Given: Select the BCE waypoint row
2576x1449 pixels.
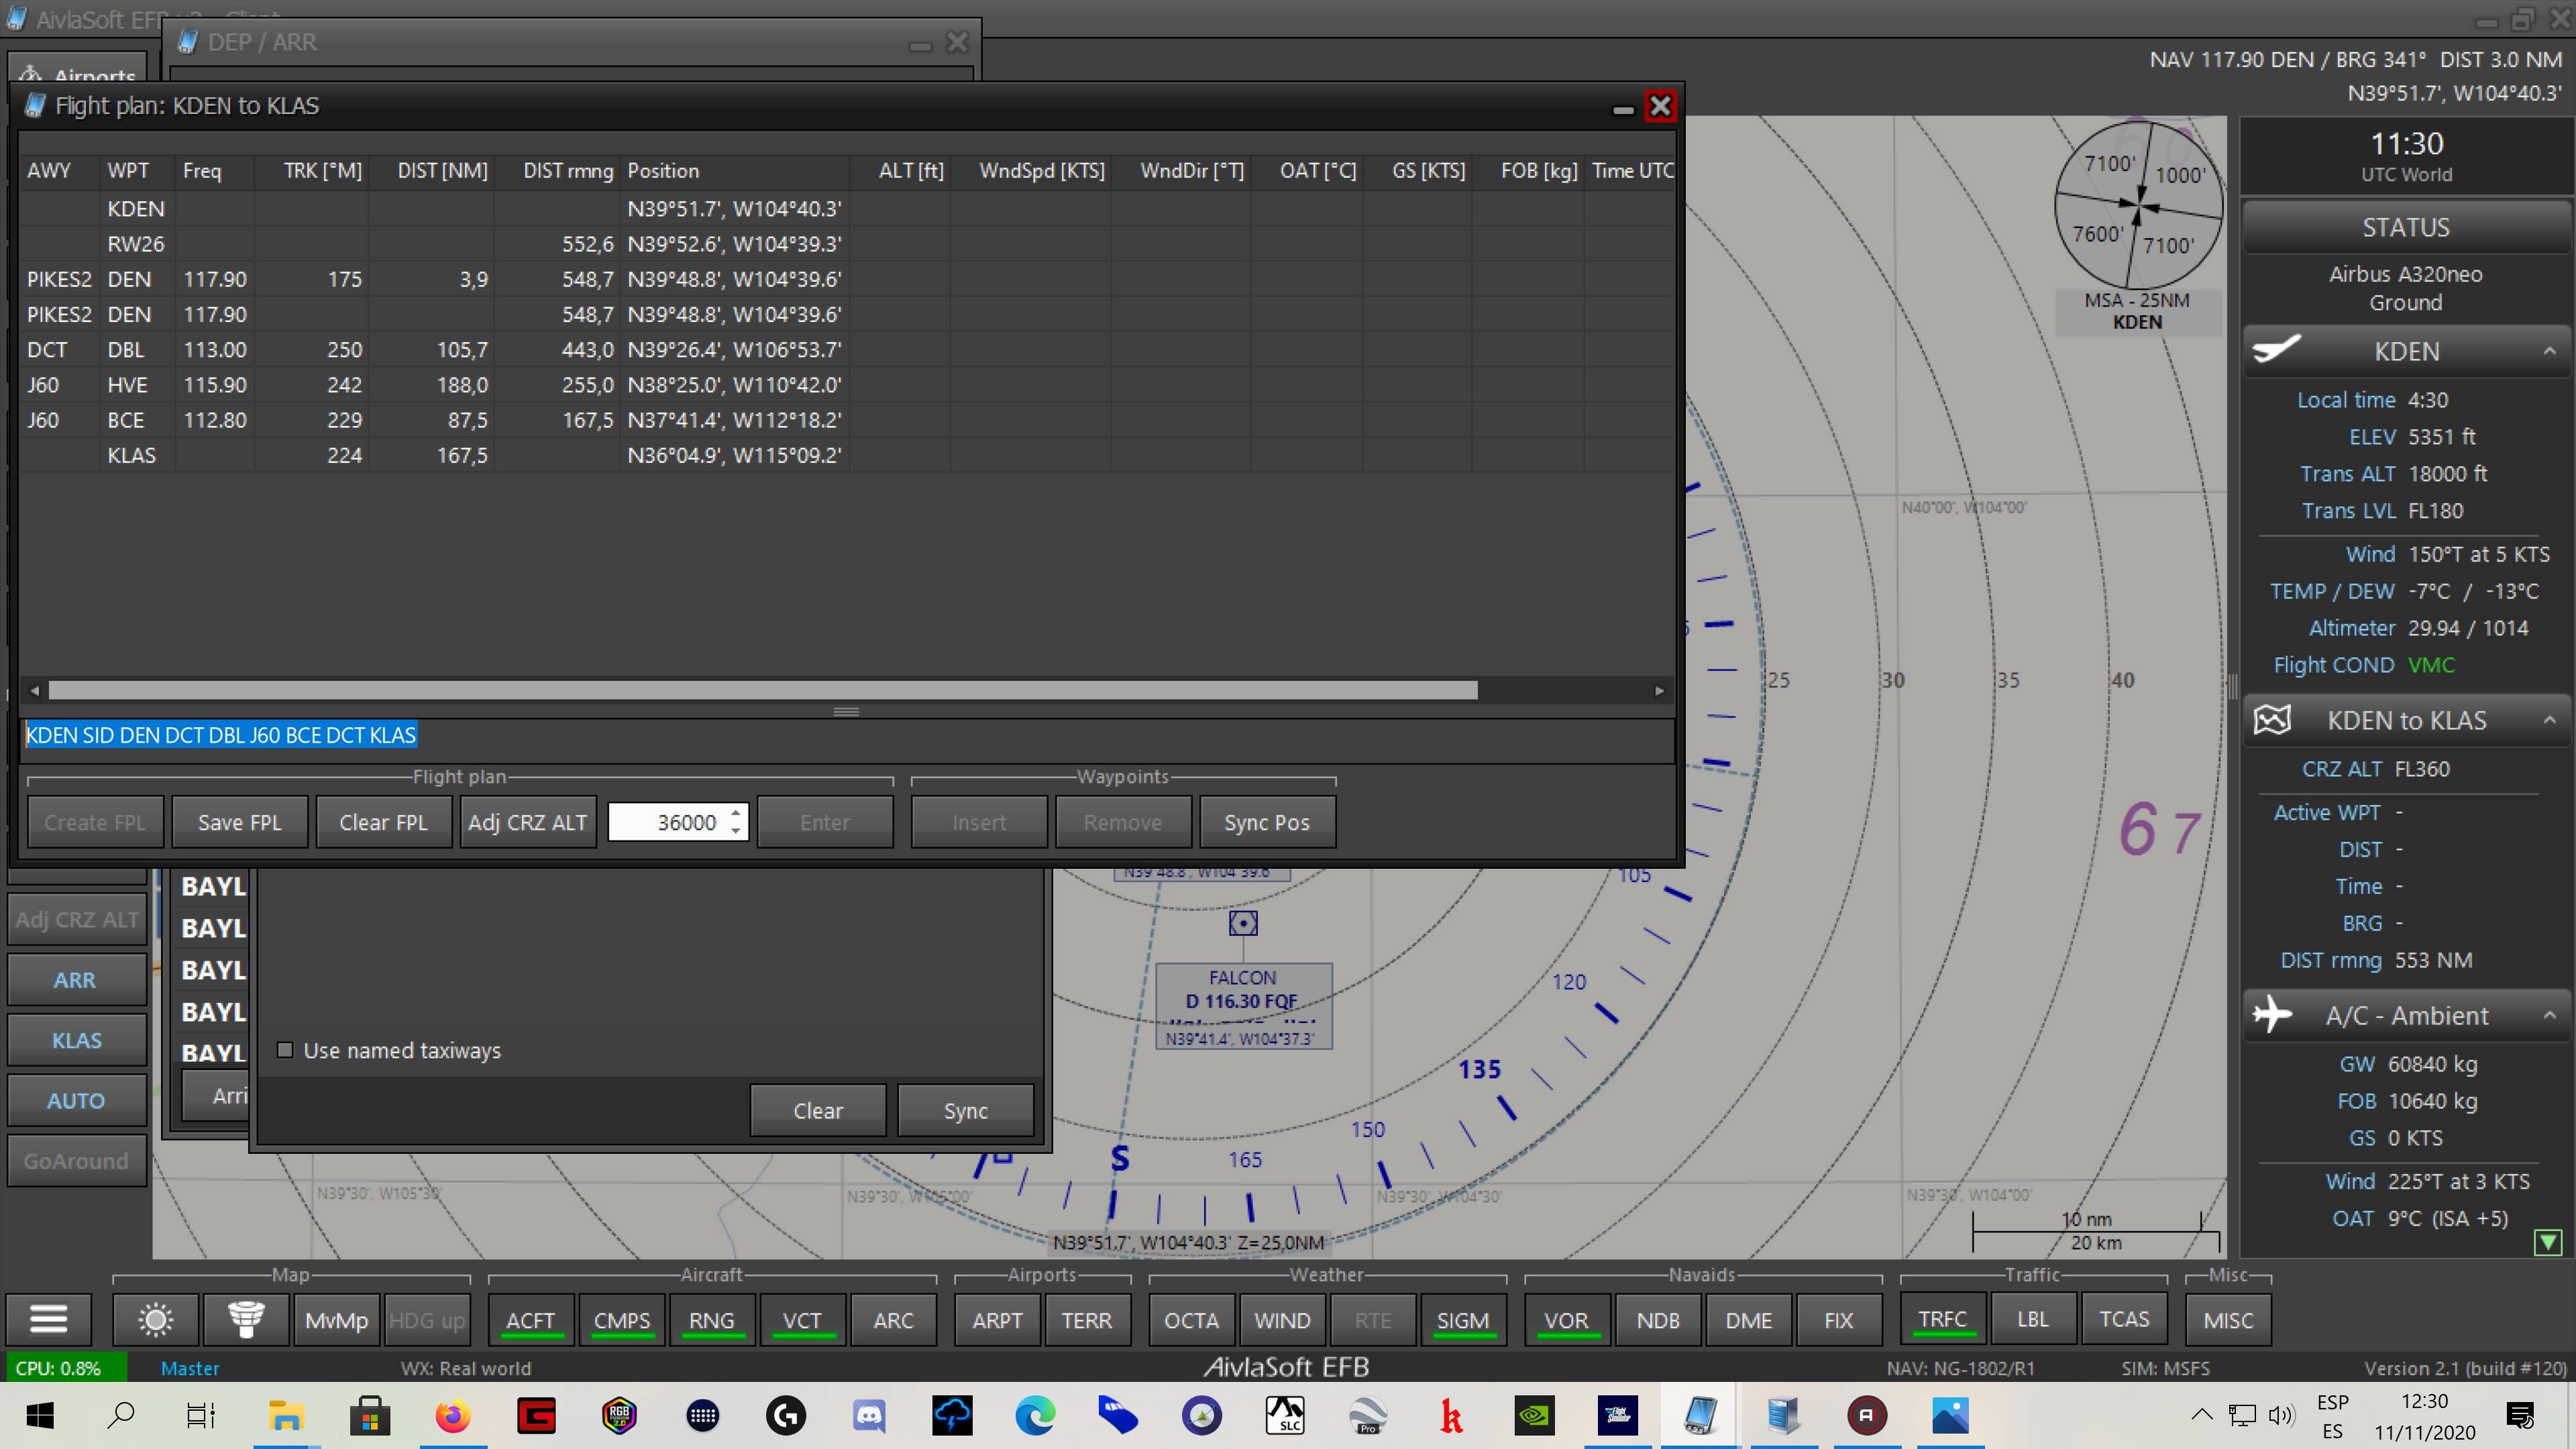Looking at the screenshot, I should point(846,420).
